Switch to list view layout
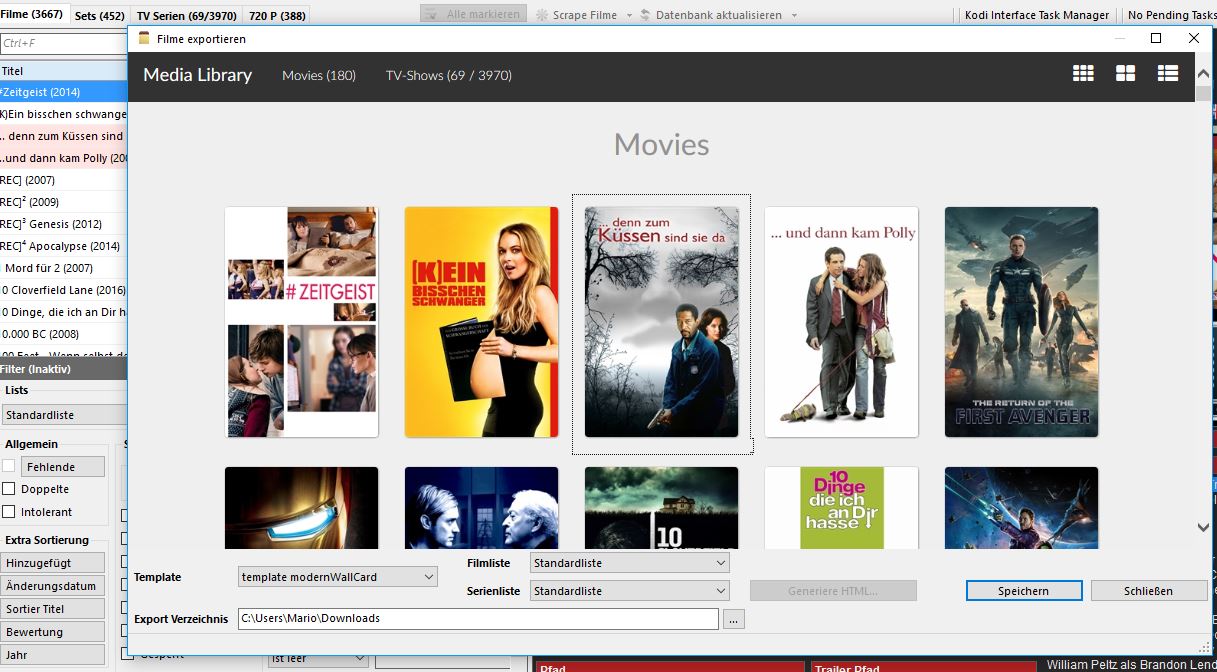 point(1167,73)
